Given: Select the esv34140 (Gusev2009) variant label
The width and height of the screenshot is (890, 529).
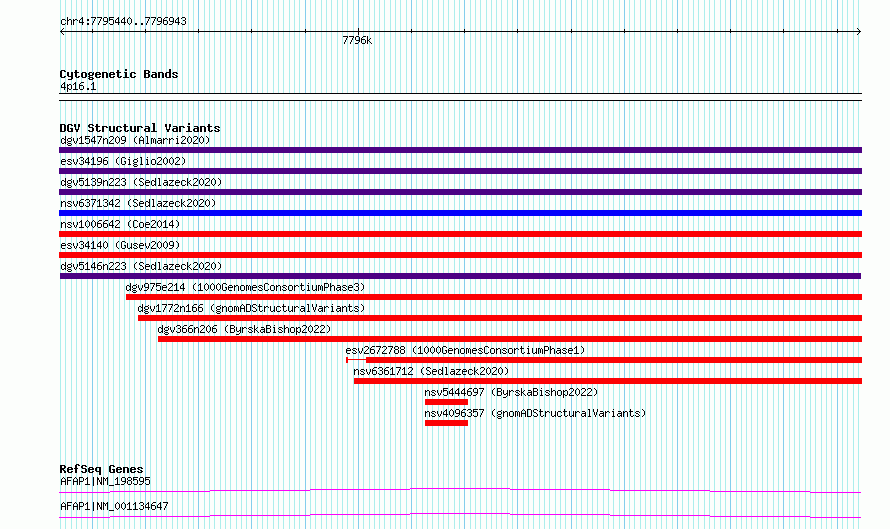Looking at the screenshot, I should click(x=120, y=245).
